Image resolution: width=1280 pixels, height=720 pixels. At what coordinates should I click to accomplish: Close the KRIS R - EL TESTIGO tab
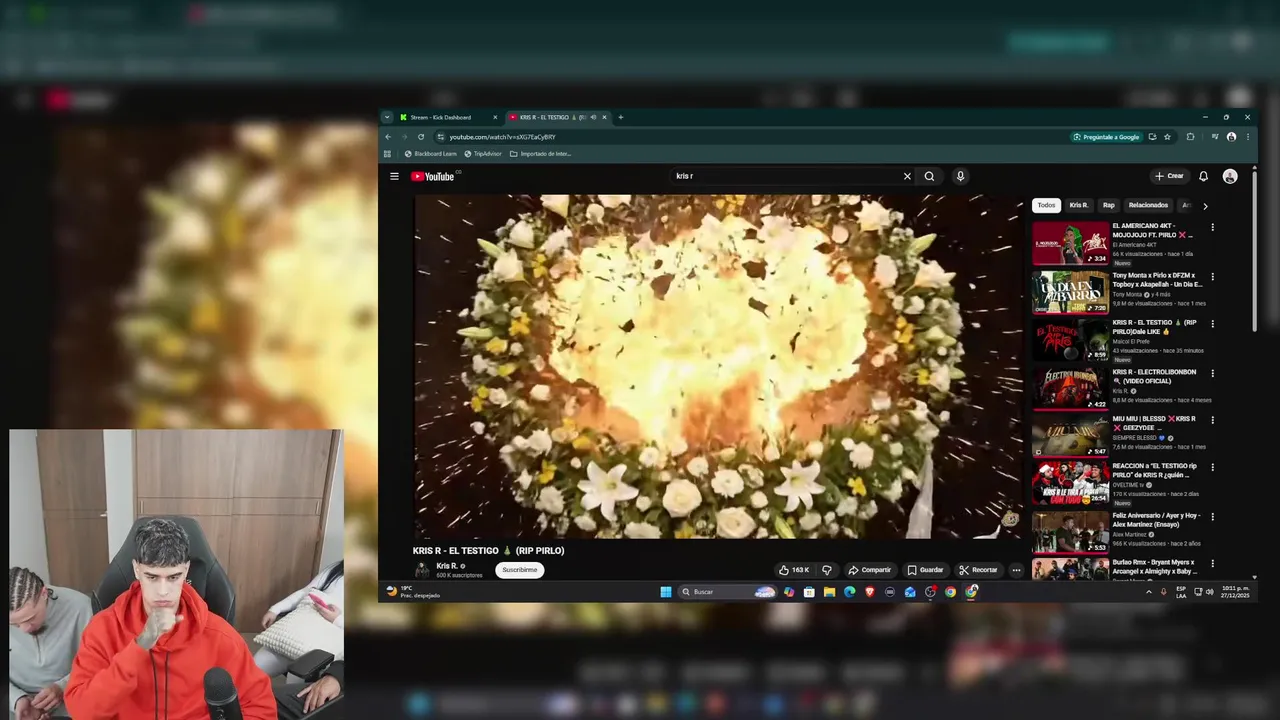pos(604,117)
